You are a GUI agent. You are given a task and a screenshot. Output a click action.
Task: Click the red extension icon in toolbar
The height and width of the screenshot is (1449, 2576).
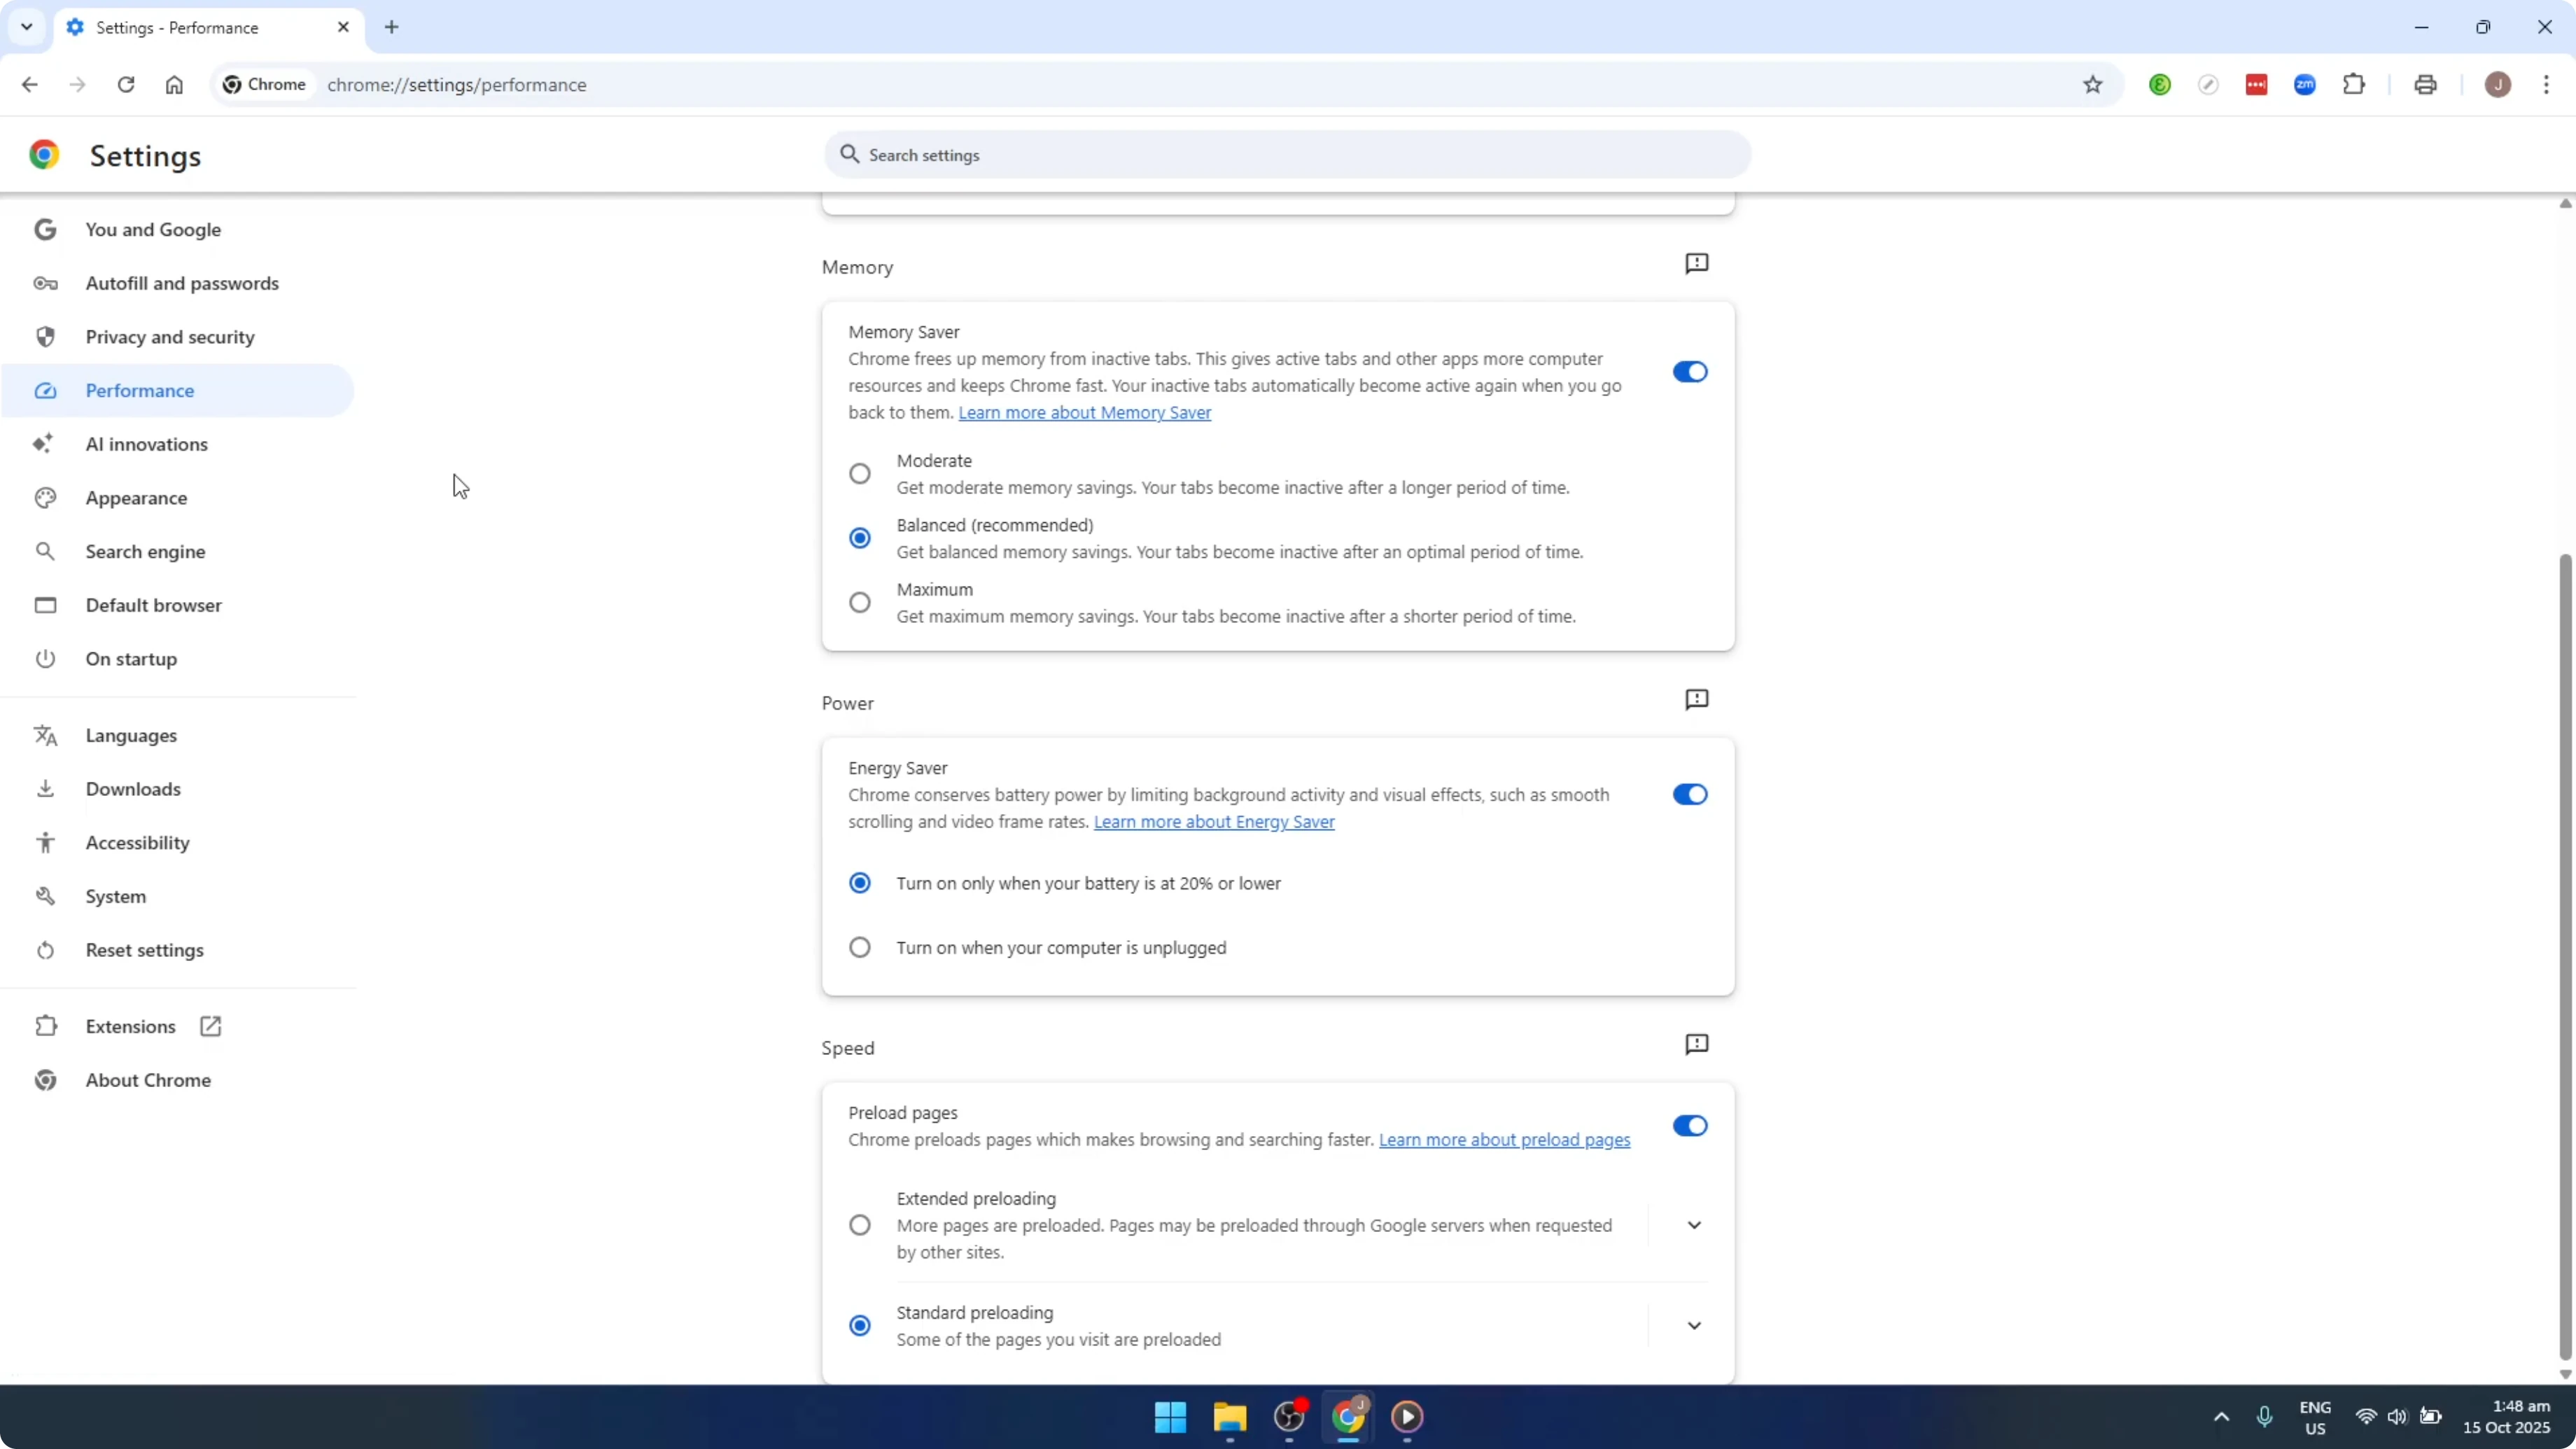(2257, 85)
